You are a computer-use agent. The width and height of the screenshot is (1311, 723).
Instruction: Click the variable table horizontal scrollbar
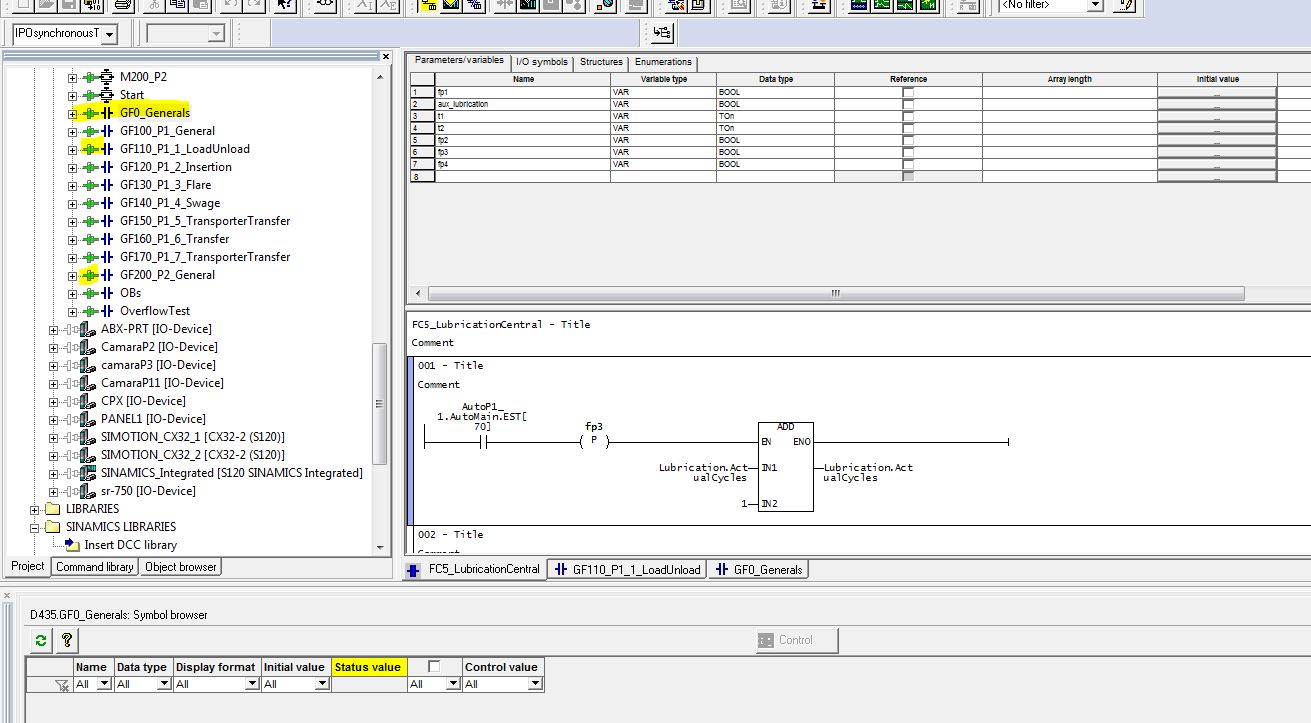(x=836, y=294)
